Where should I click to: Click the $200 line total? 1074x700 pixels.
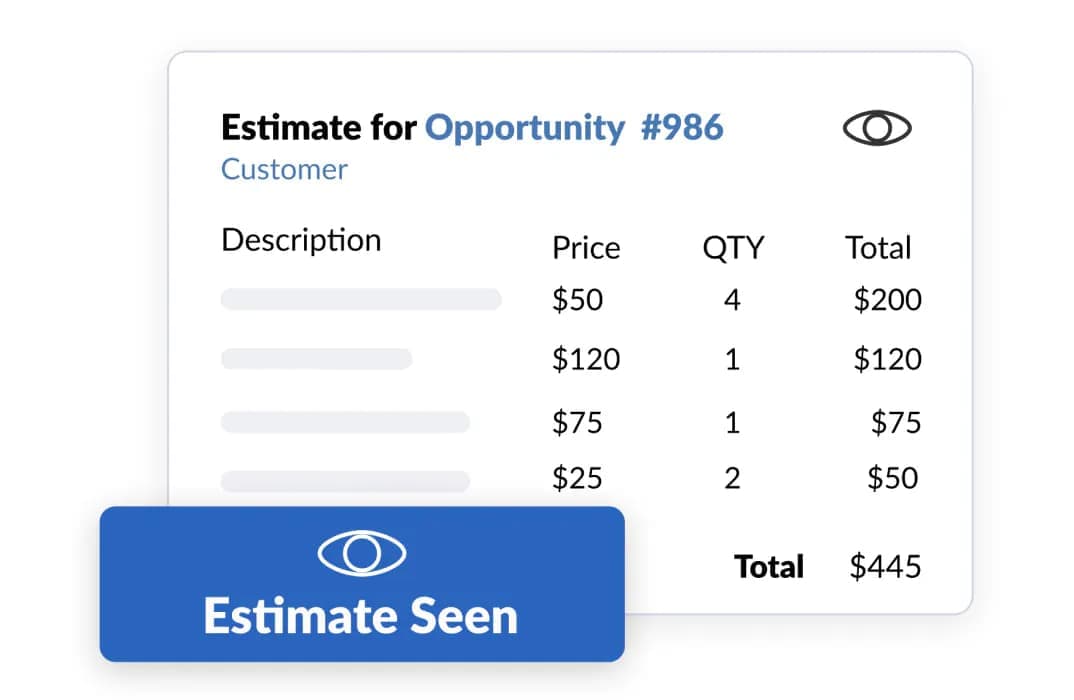tap(887, 300)
